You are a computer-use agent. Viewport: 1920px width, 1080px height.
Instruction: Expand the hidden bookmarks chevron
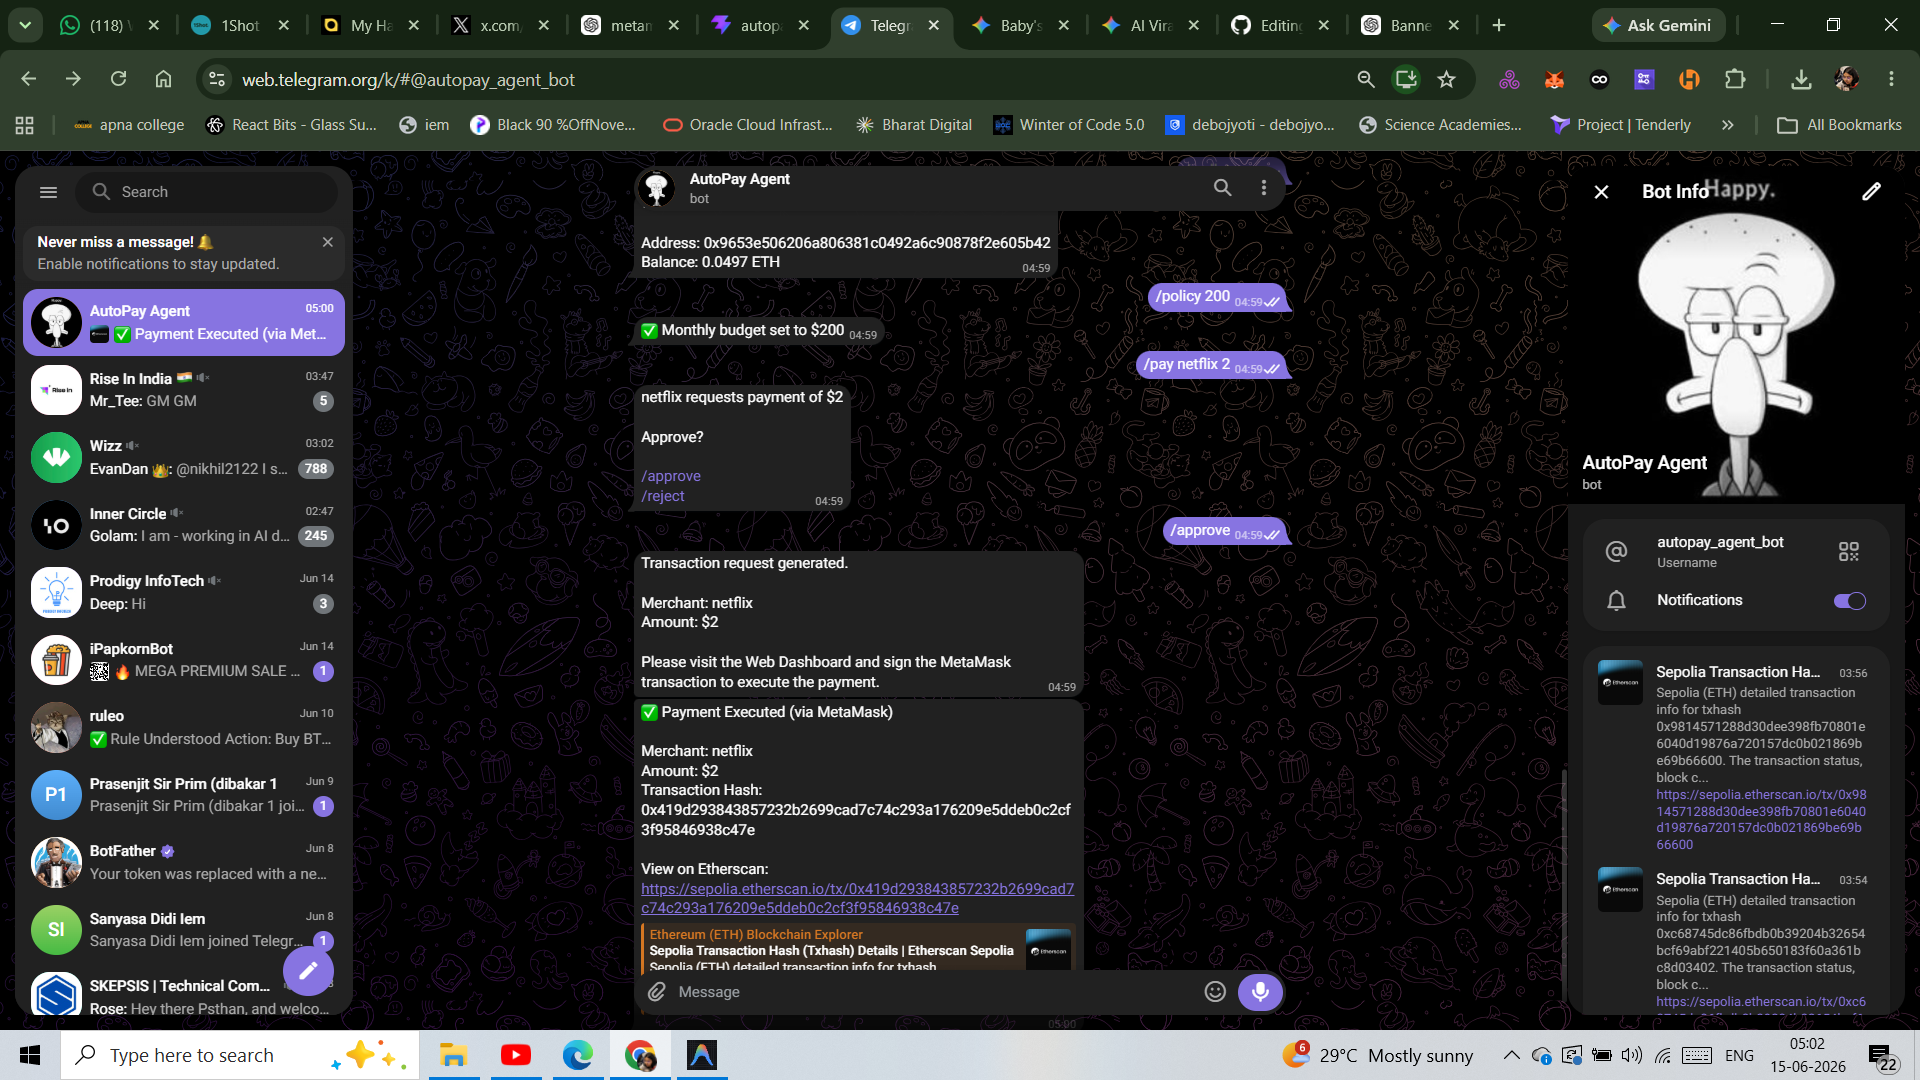point(1727,125)
